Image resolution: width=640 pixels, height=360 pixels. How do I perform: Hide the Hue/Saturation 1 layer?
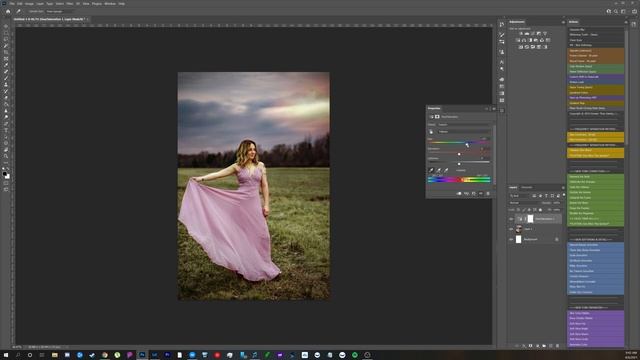click(511, 219)
